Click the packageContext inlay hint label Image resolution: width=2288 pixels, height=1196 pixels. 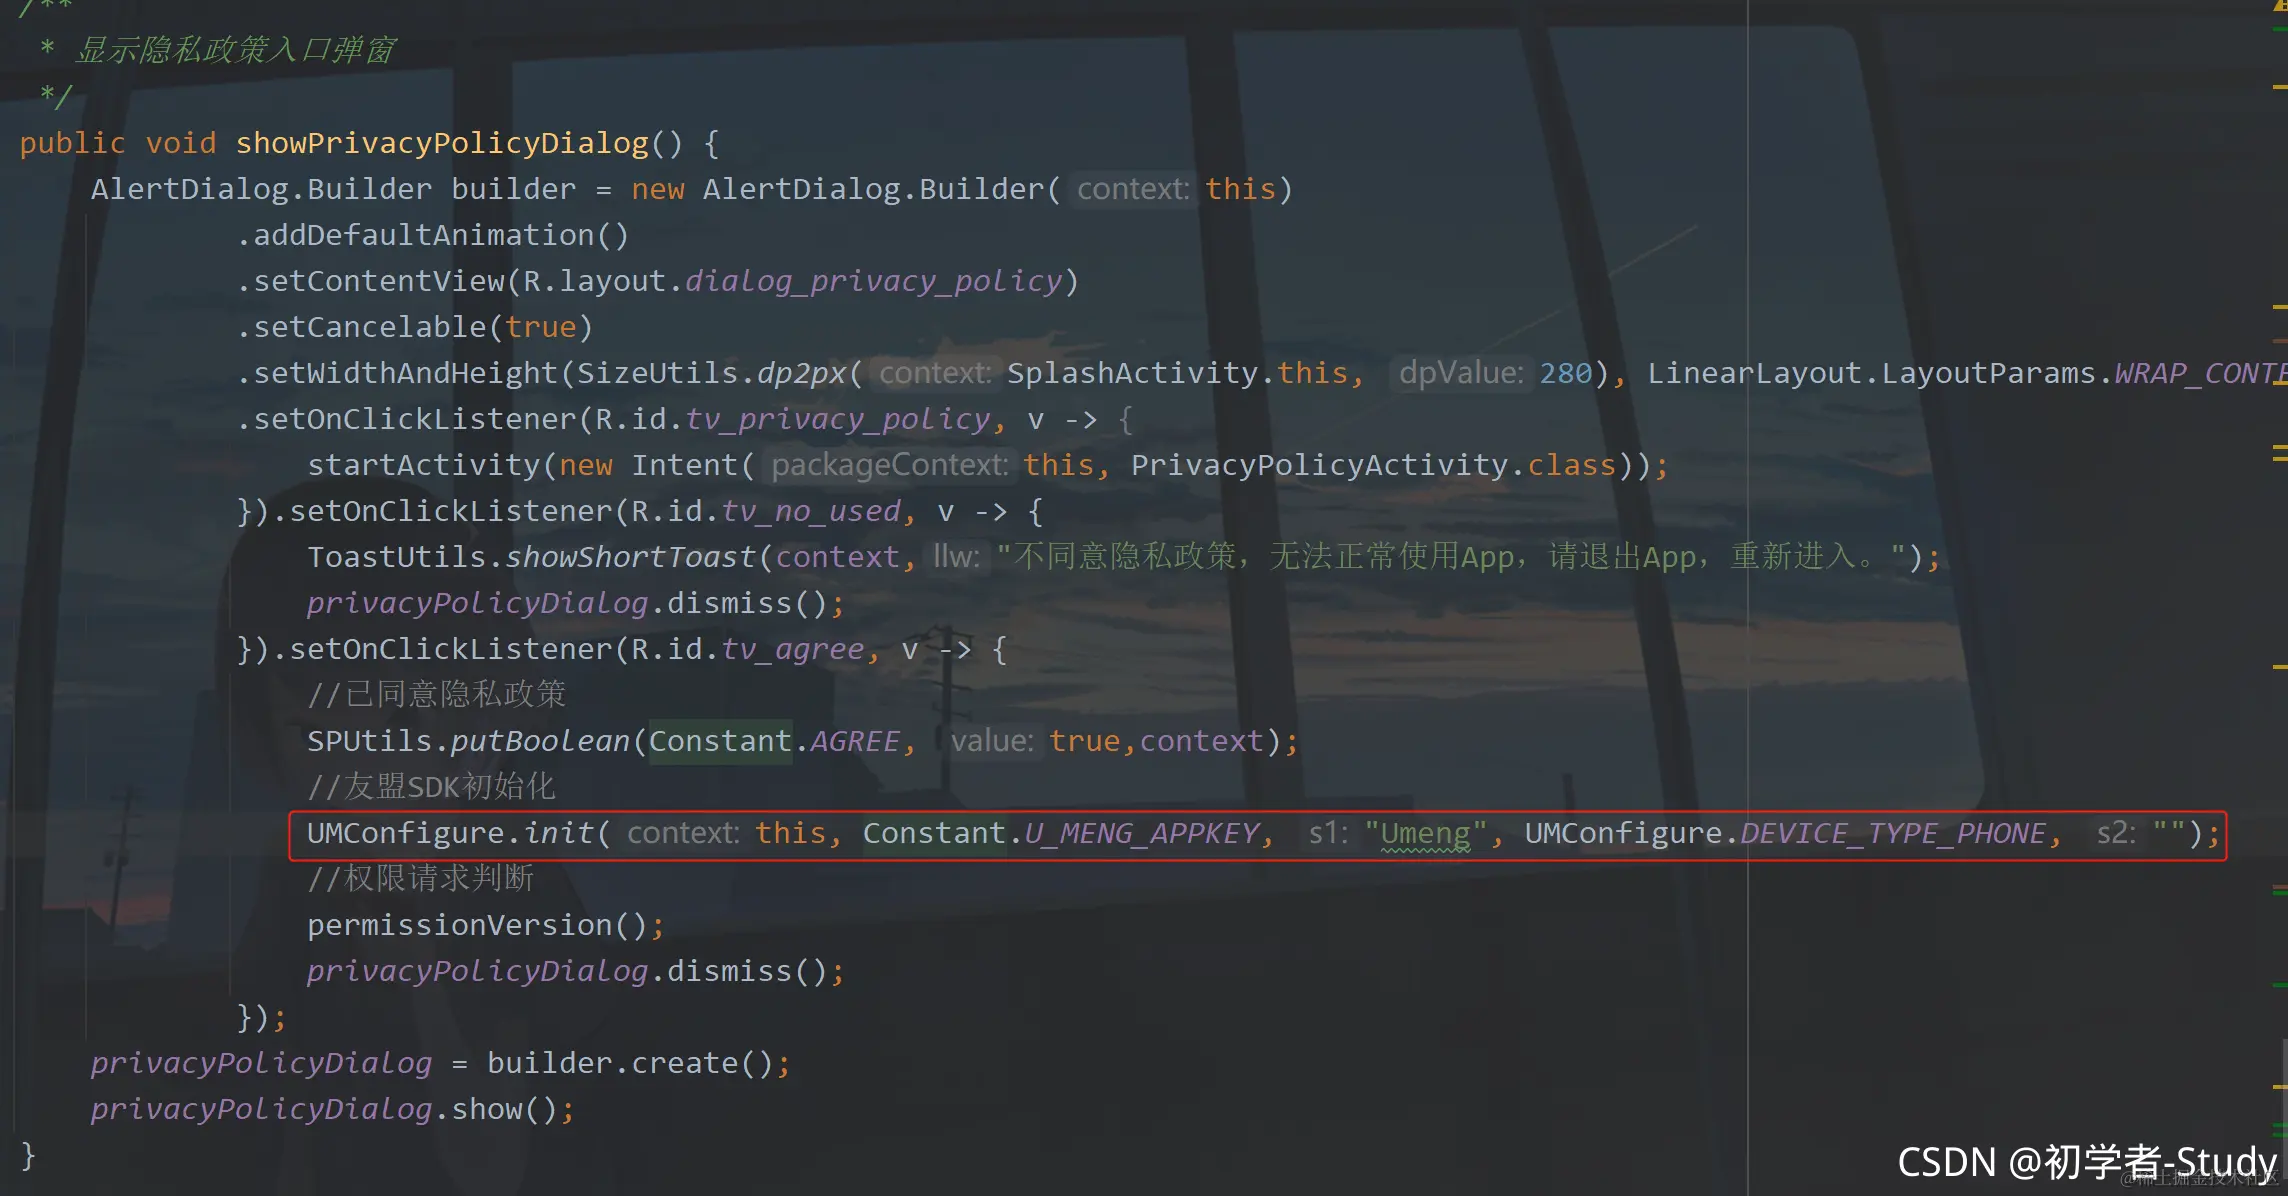pos(889,465)
